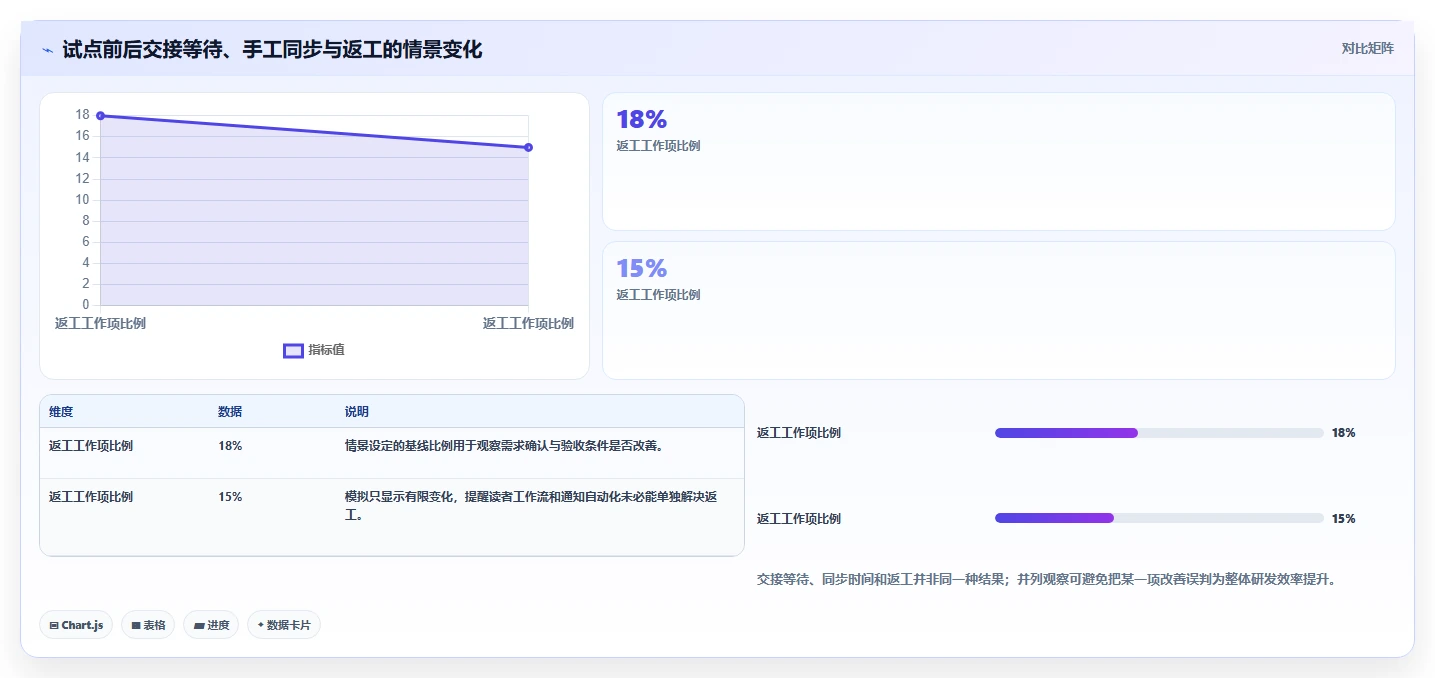This screenshot has height=678, width=1435.
Task: Click the 说明 column header
Action: coord(357,412)
